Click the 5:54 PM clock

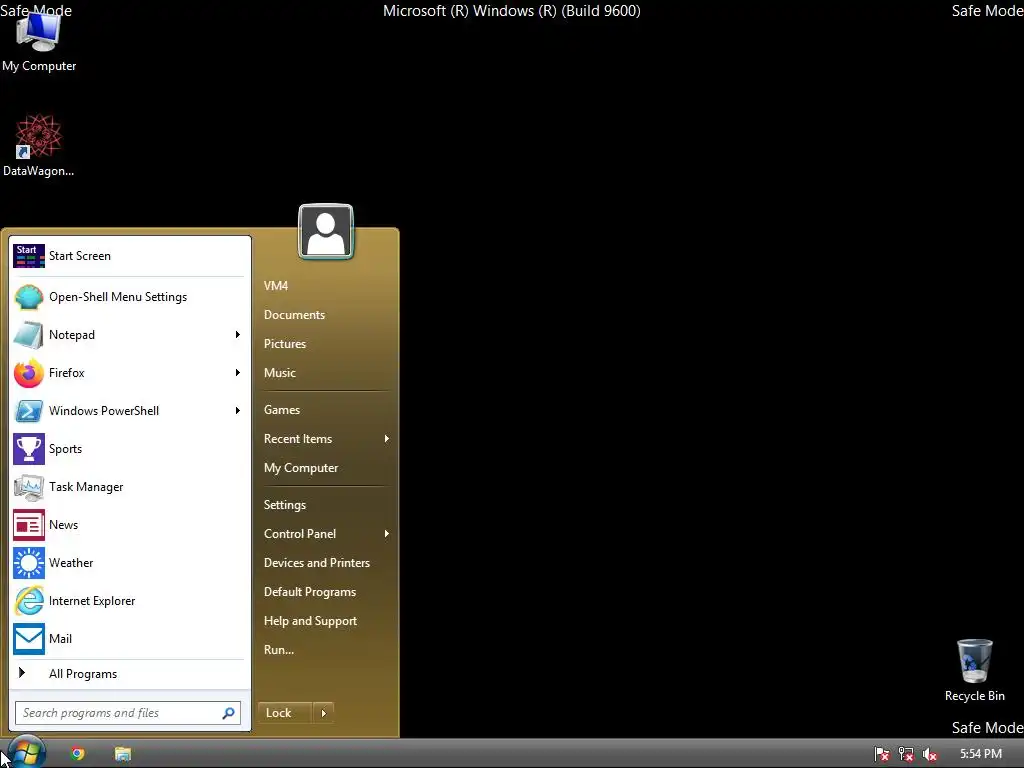(x=981, y=754)
